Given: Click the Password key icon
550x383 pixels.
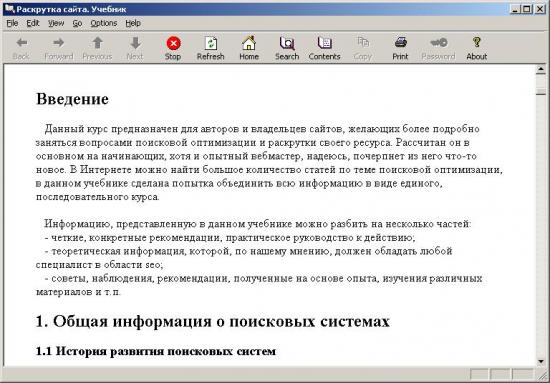Looking at the screenshot, I should coord(438,43).
